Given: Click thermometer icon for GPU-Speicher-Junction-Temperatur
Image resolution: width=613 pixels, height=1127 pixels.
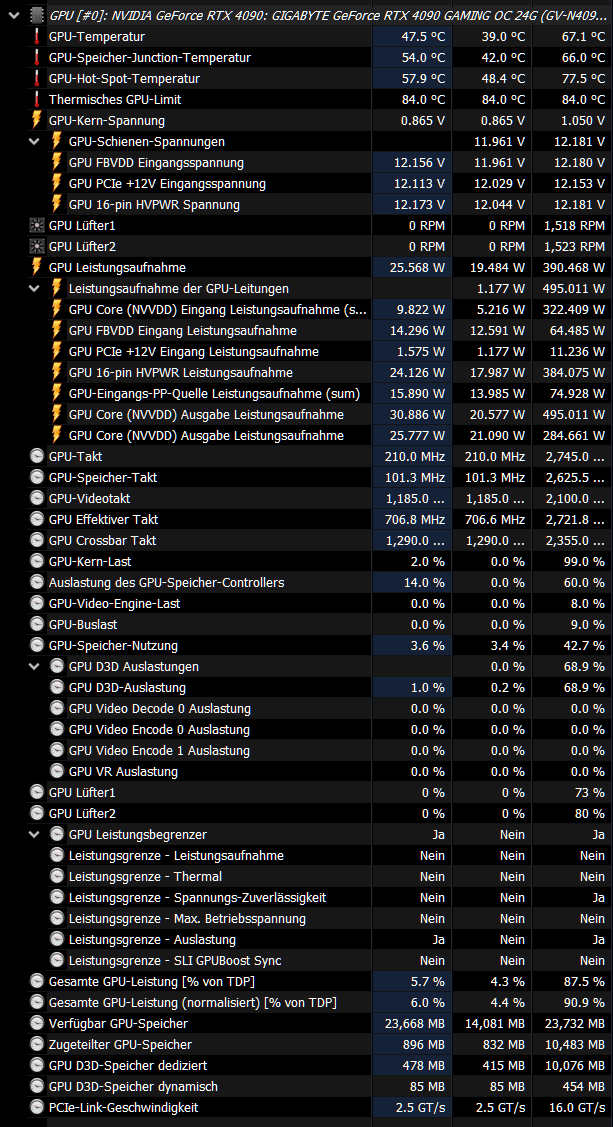Looking at the screenshot, I should click(x=37, y=58).
